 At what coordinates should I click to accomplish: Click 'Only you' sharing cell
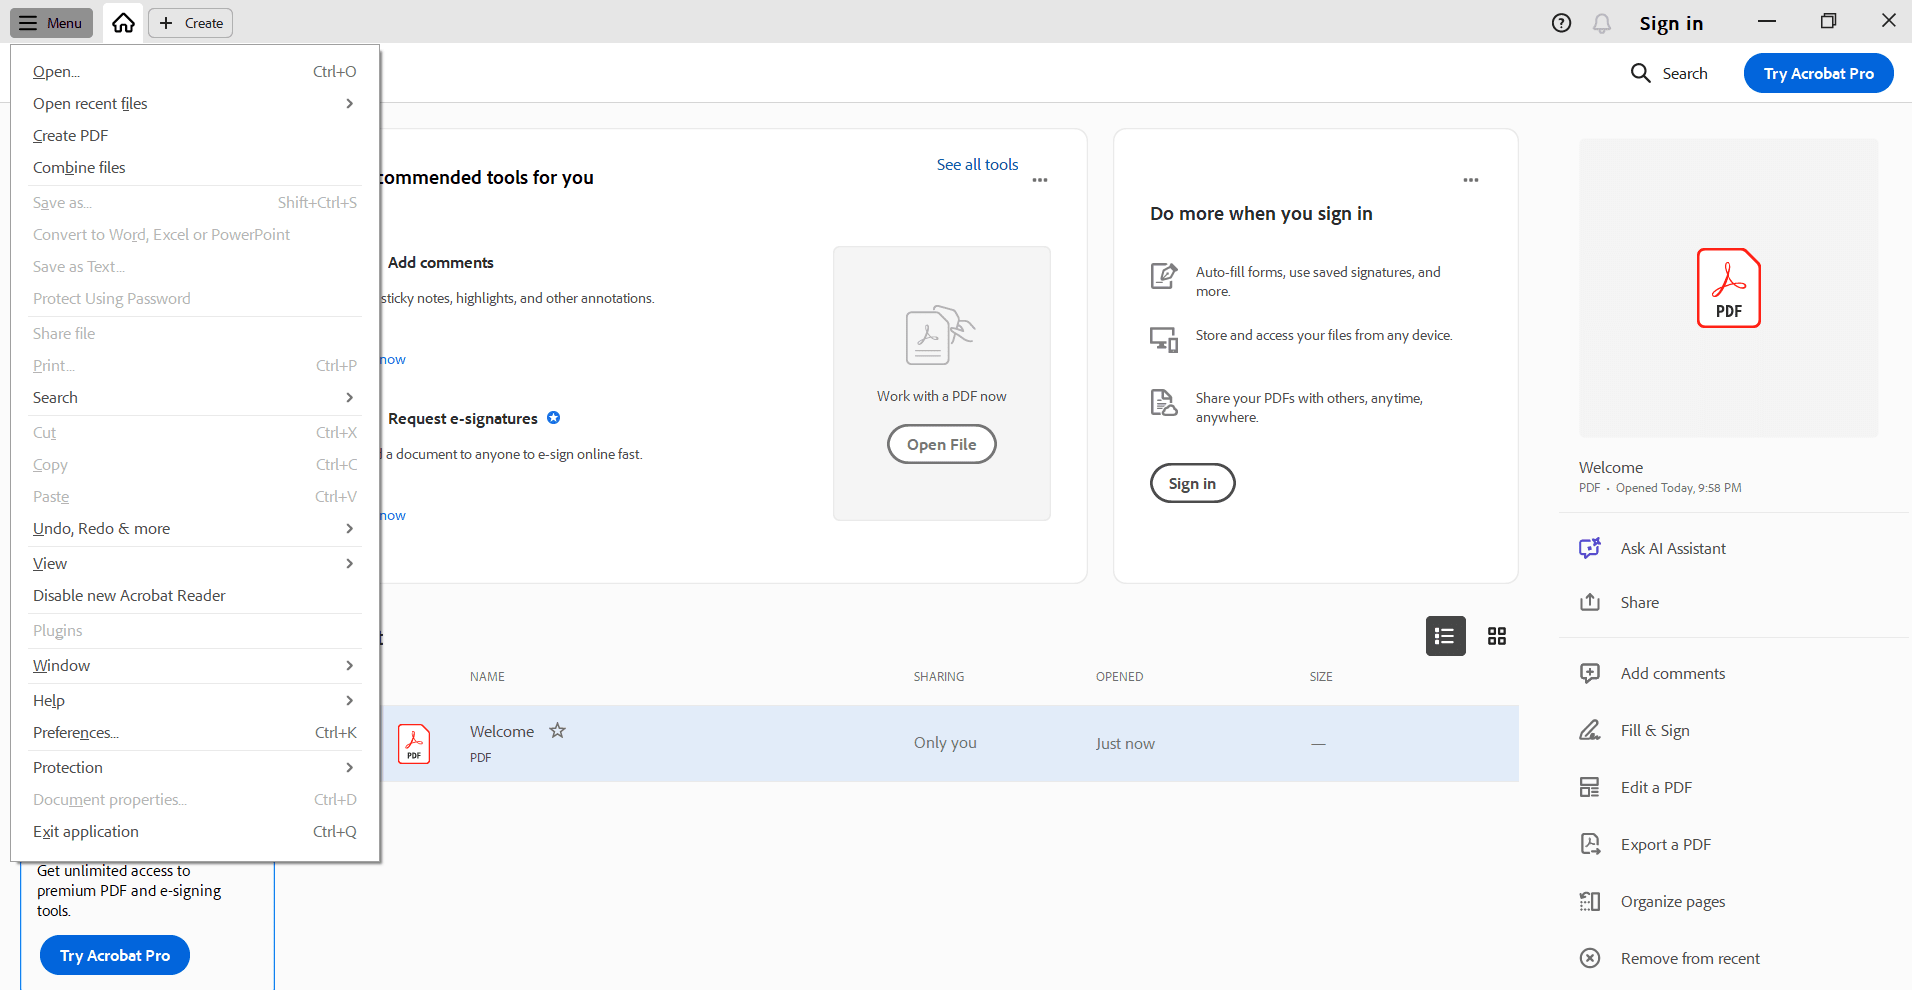point(945,743)
